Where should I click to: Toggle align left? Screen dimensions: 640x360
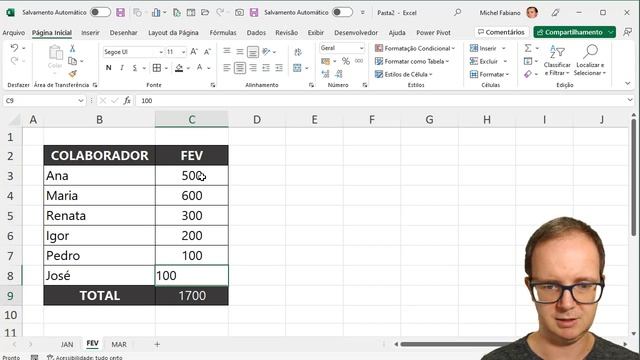click(227, 68)
